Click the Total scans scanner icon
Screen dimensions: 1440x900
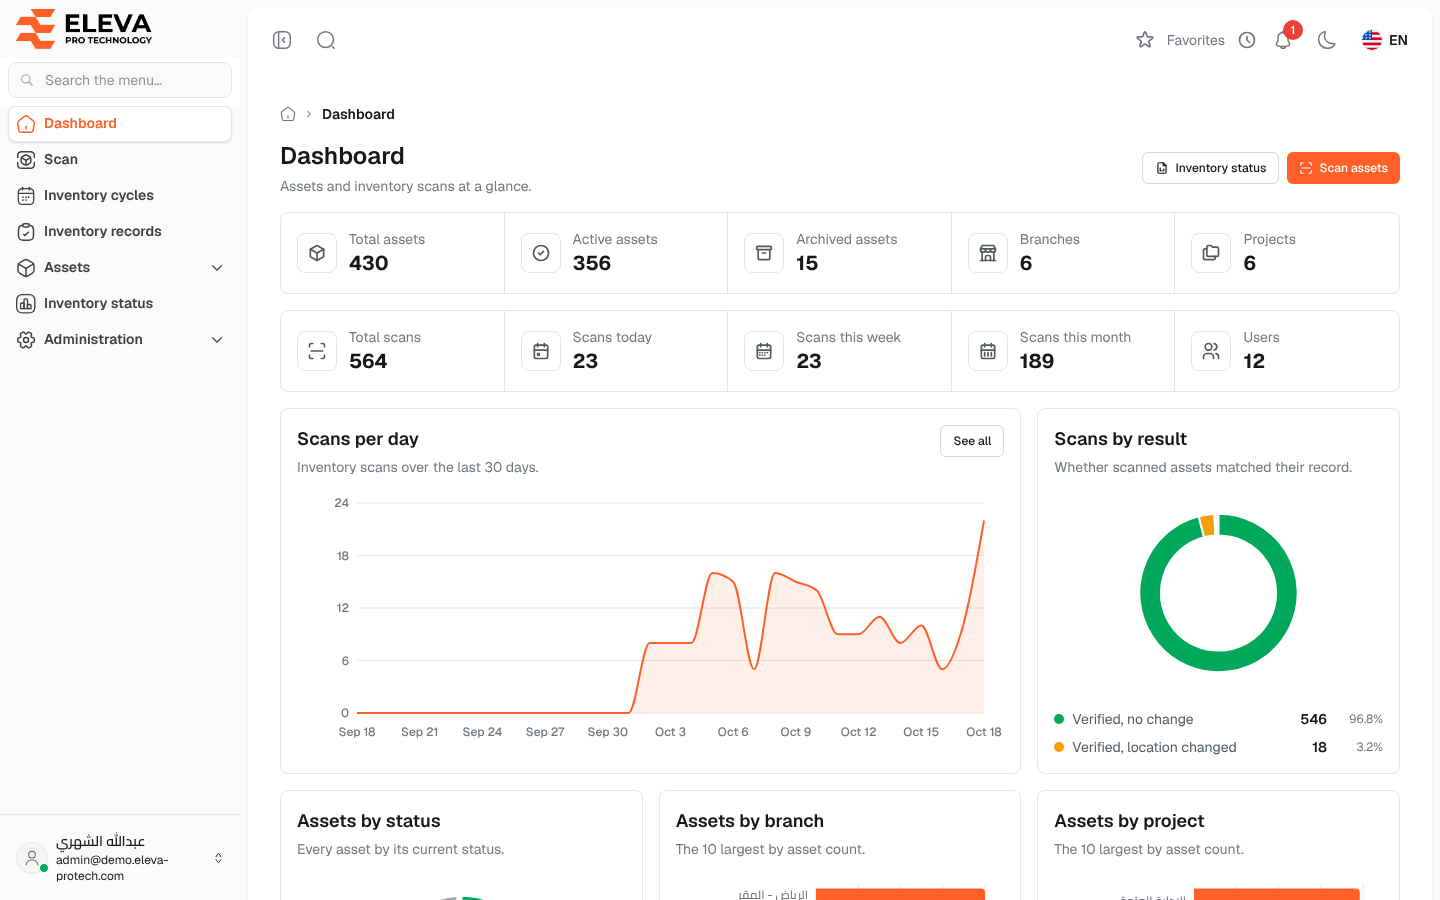point(317,351)
